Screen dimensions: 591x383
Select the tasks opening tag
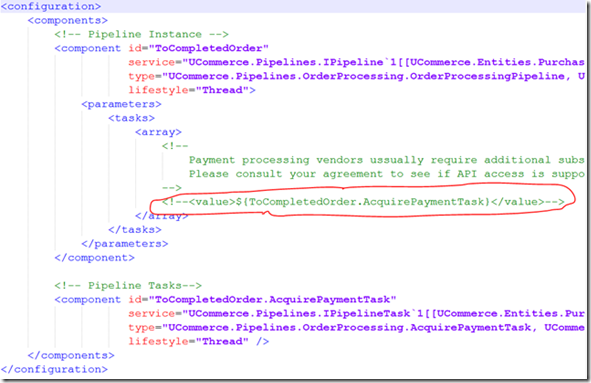click(x=132, y=118)
